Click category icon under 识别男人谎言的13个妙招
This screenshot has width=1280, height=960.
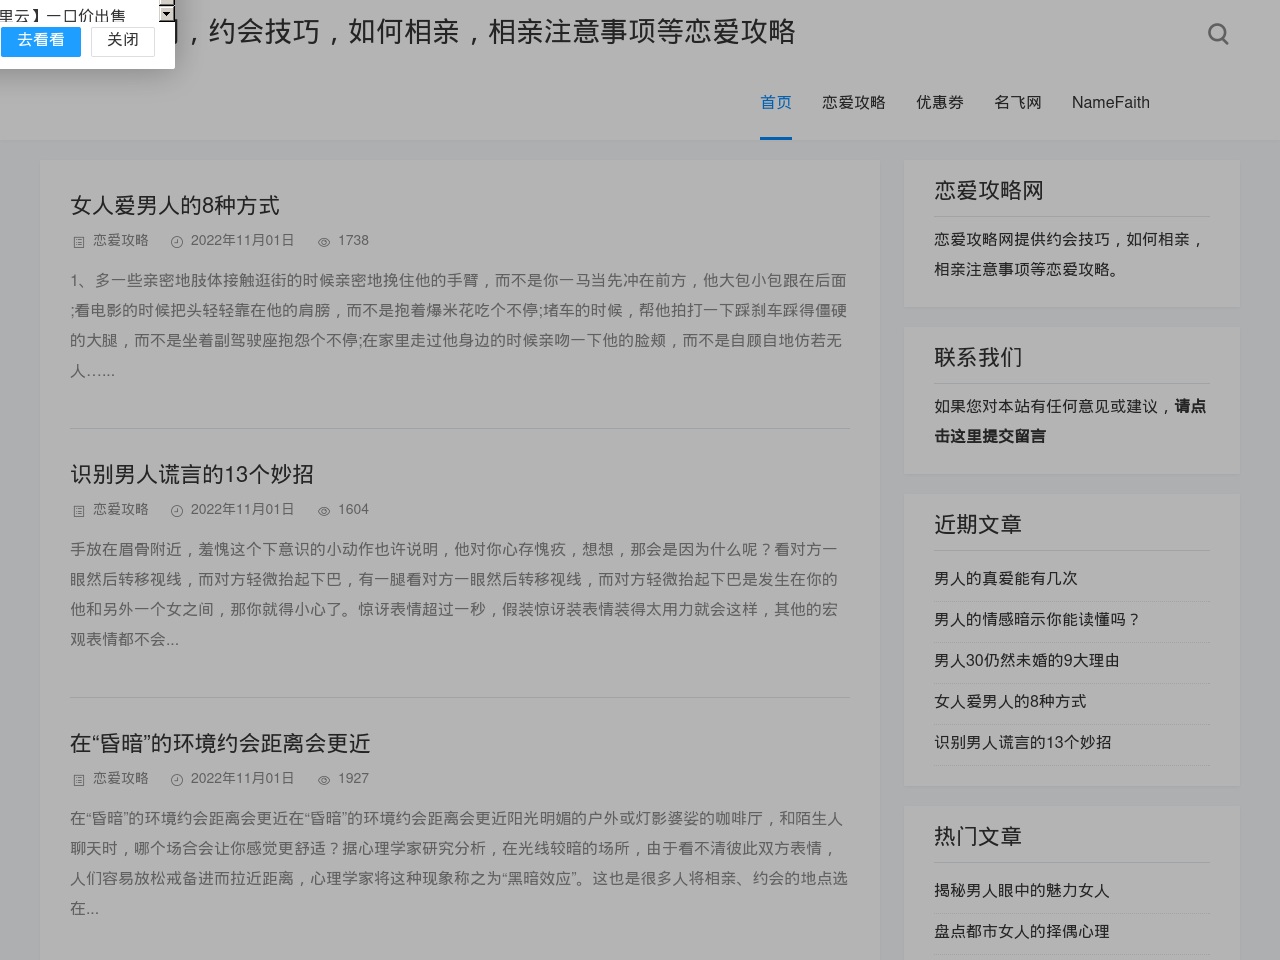79,511
